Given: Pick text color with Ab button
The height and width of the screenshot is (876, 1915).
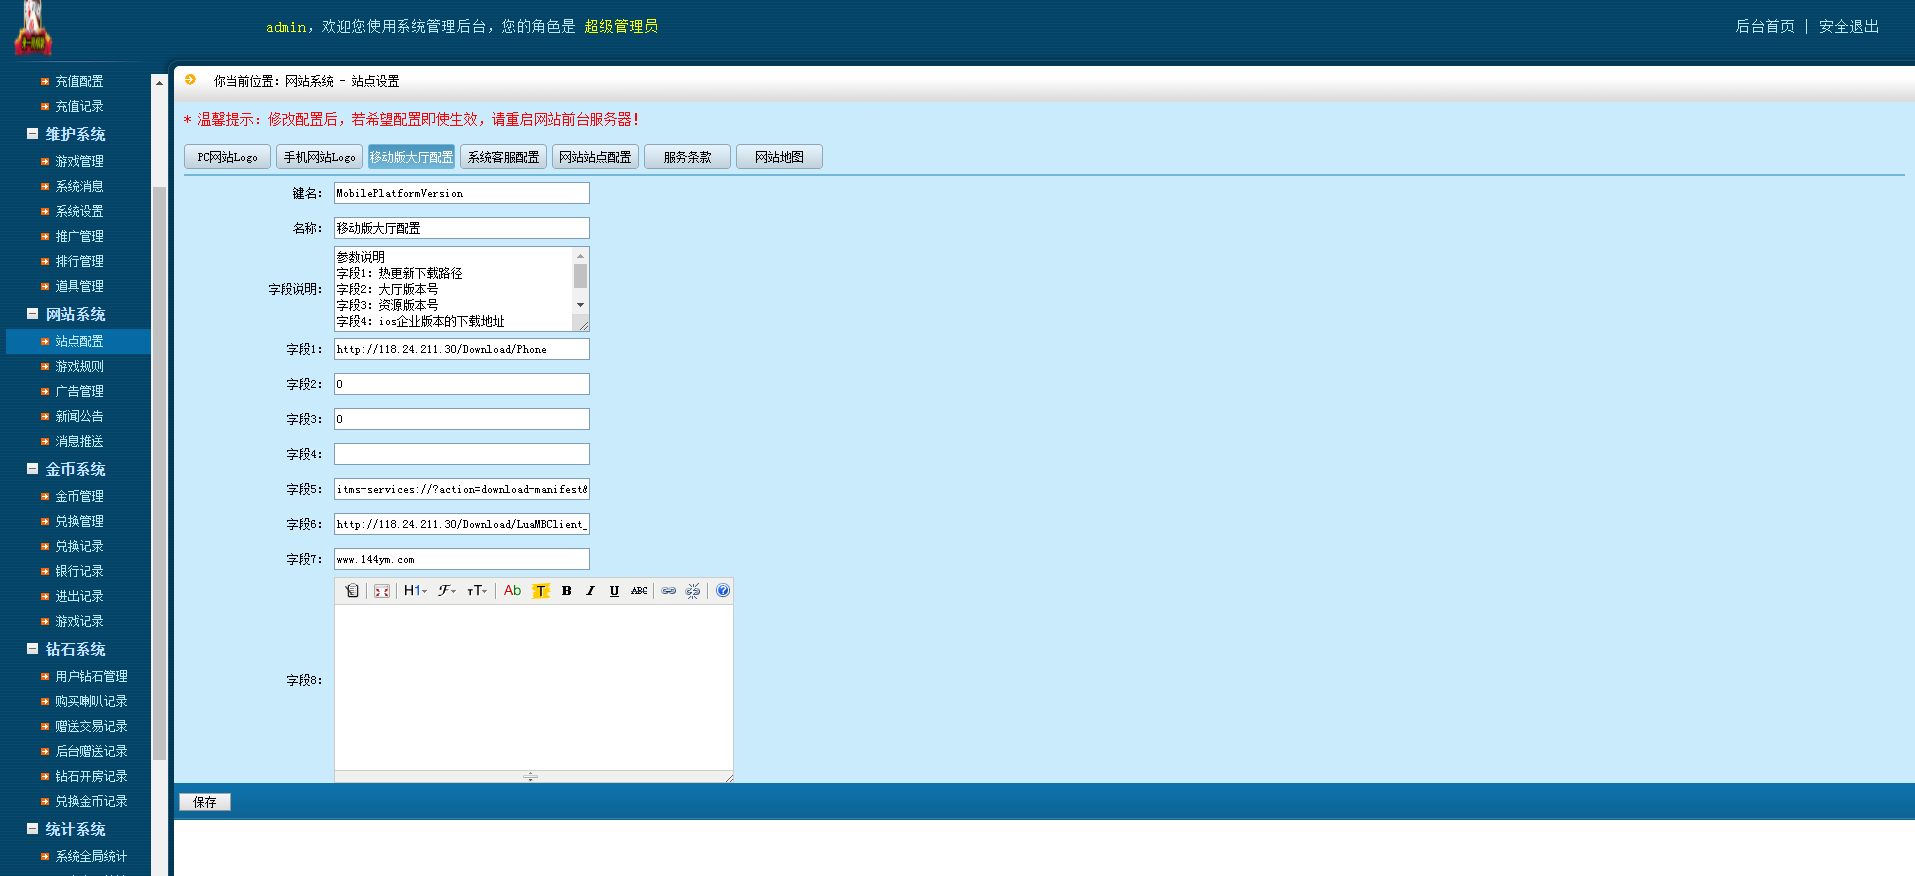Looking at the screenshot, I should (x=512, y=591).
